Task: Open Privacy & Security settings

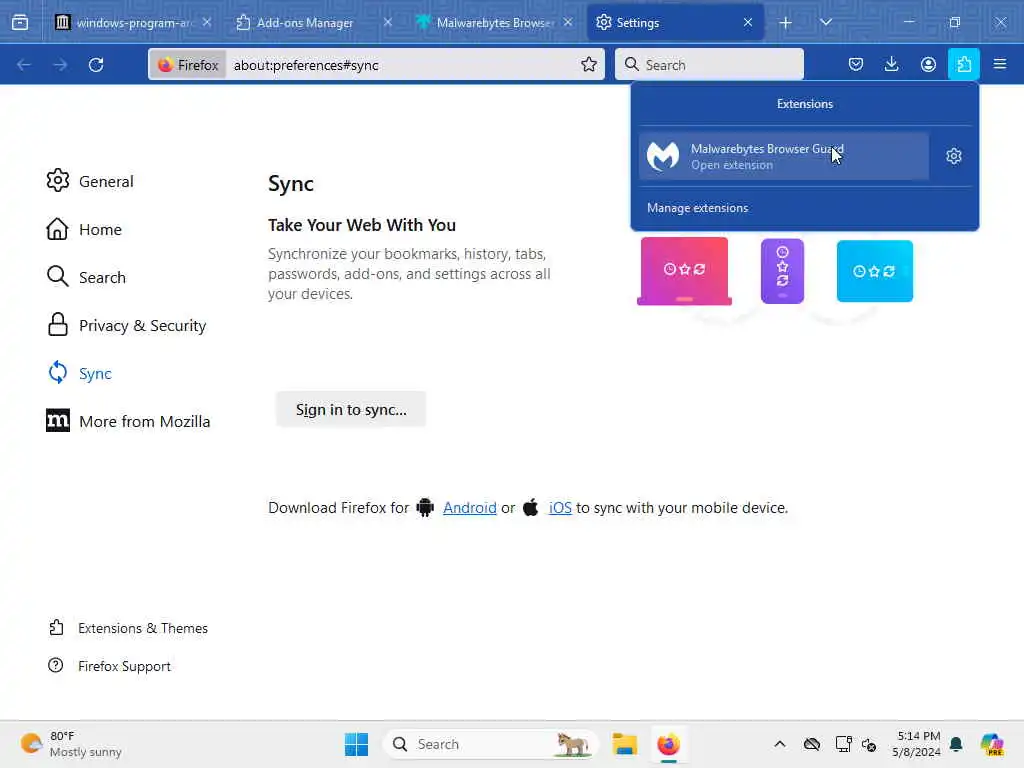Action: (x=127, y=325)
